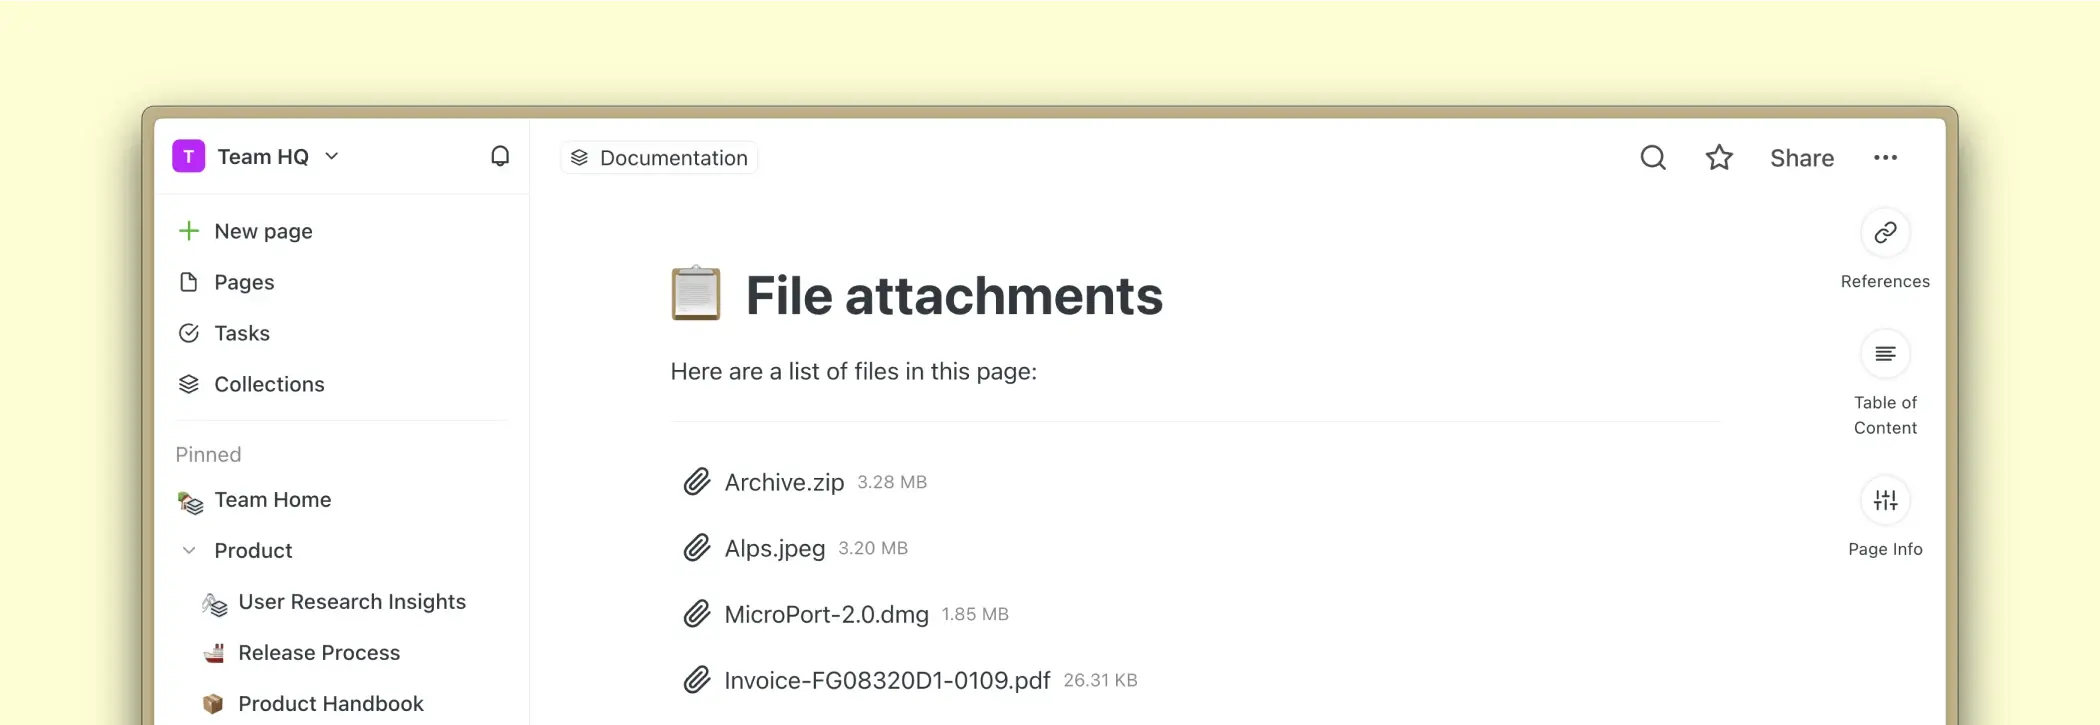Open Tasks in the sidebar
The height and width of the screenshot is (725, 2100).
tap(241, 334)
